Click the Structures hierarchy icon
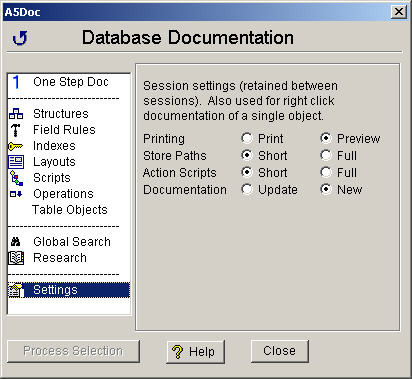Image resolution: width=412 pixels, height=379 pixels. pyautogui.click(x=16, y=114)
